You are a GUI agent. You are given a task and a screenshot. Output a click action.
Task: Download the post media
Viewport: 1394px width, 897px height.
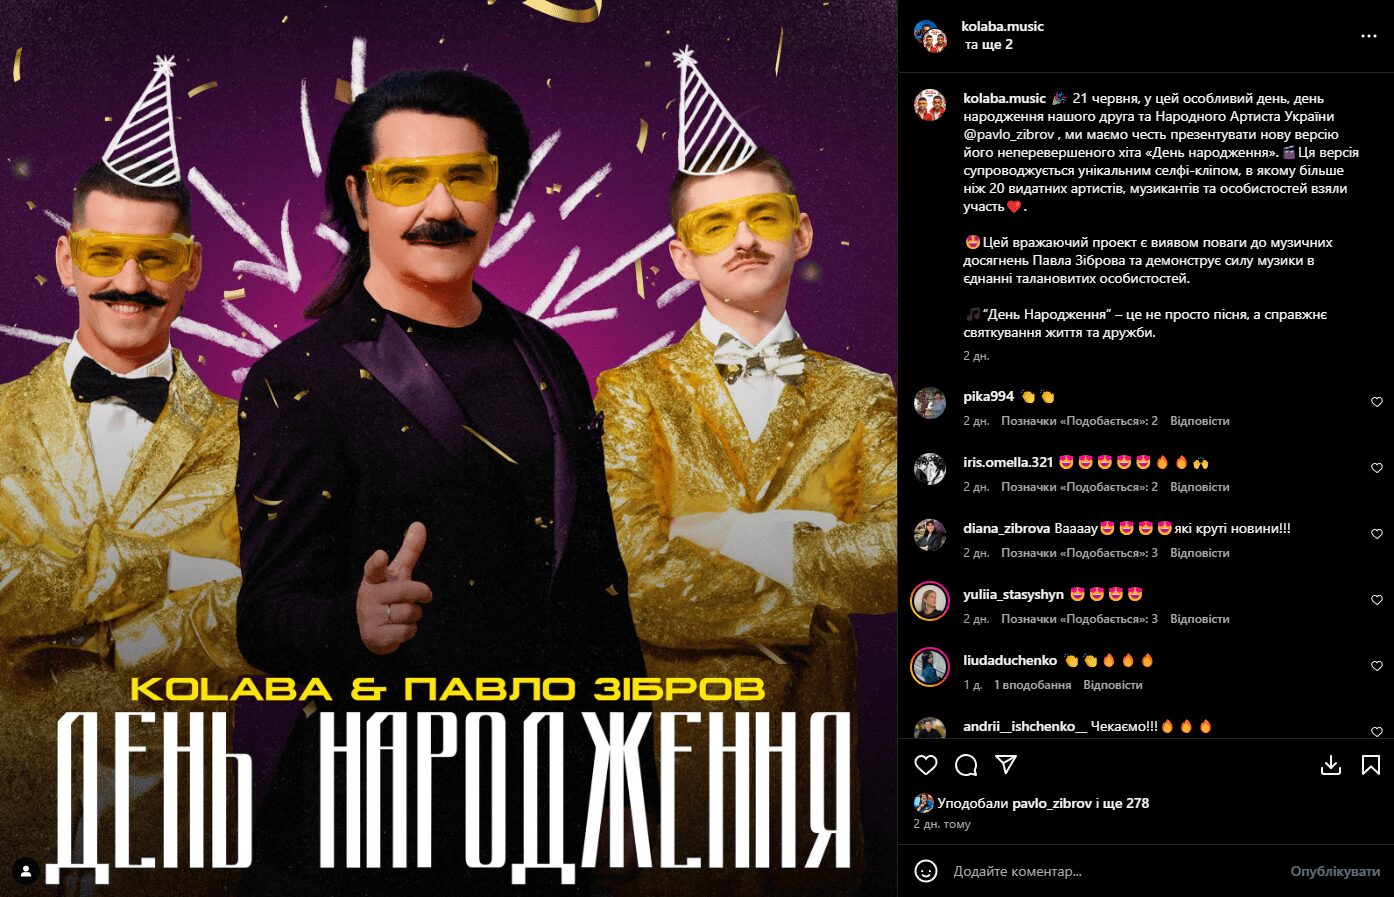[1331, 765]
